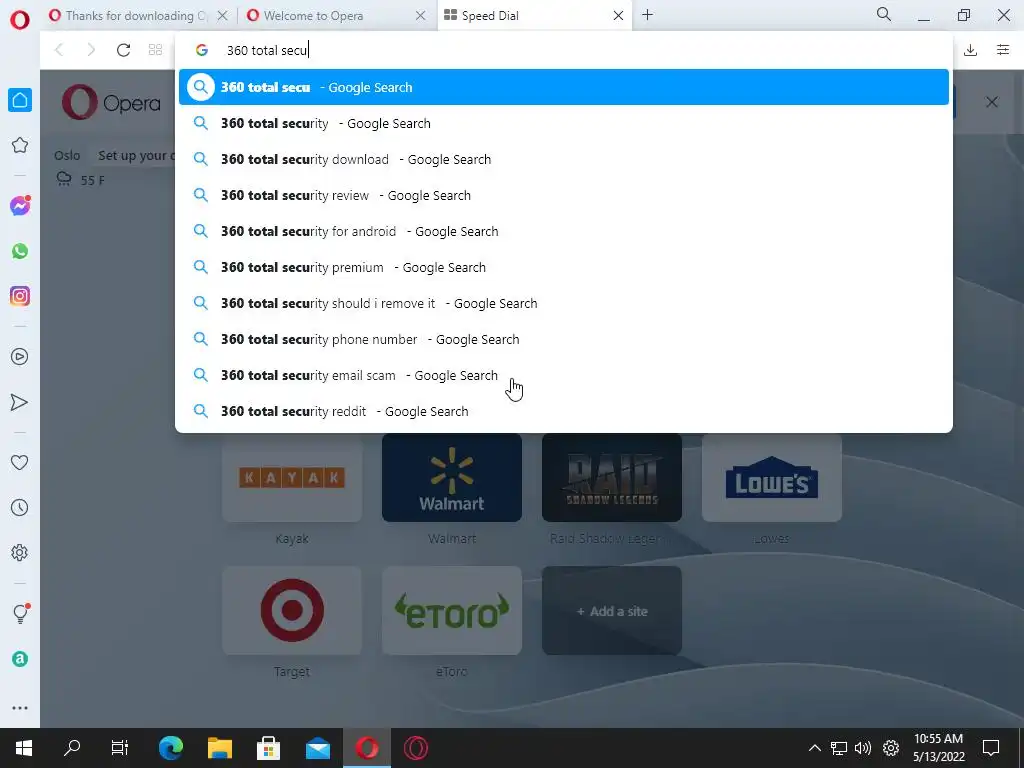Viewport: 1024px width, 768px height.
Task: Open Instagram in the sidebar
Action: click(20, 296)
